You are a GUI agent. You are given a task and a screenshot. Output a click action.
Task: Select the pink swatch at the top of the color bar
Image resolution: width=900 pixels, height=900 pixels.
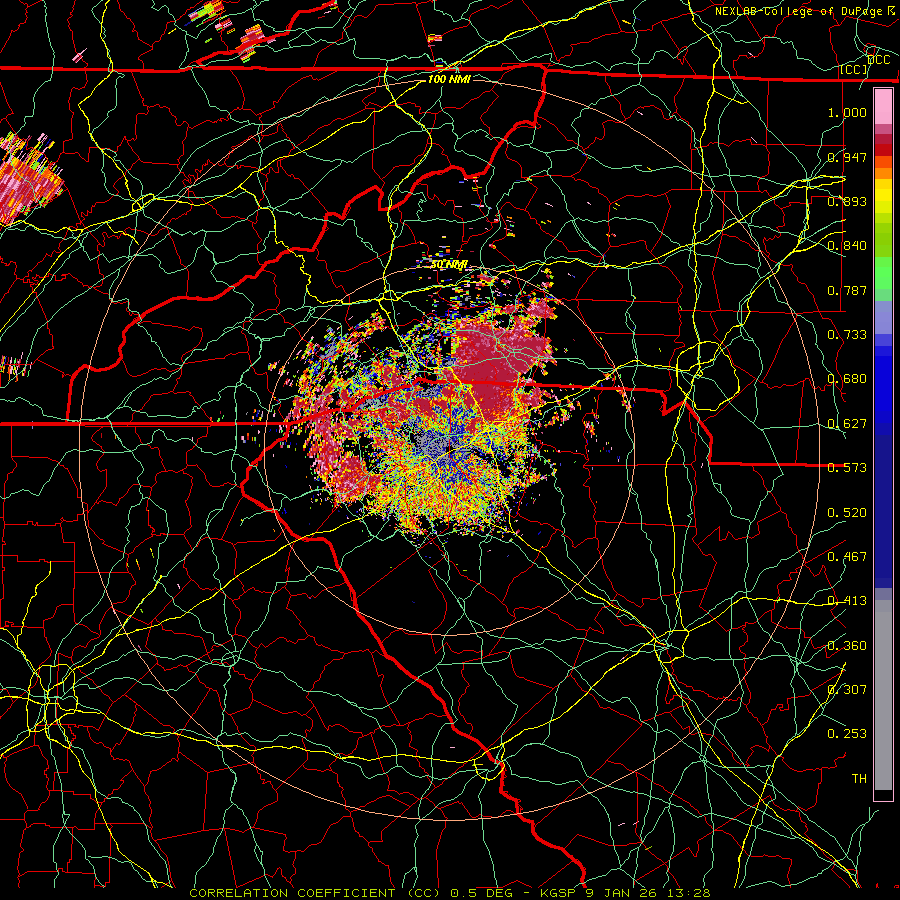tap(883, 107)
